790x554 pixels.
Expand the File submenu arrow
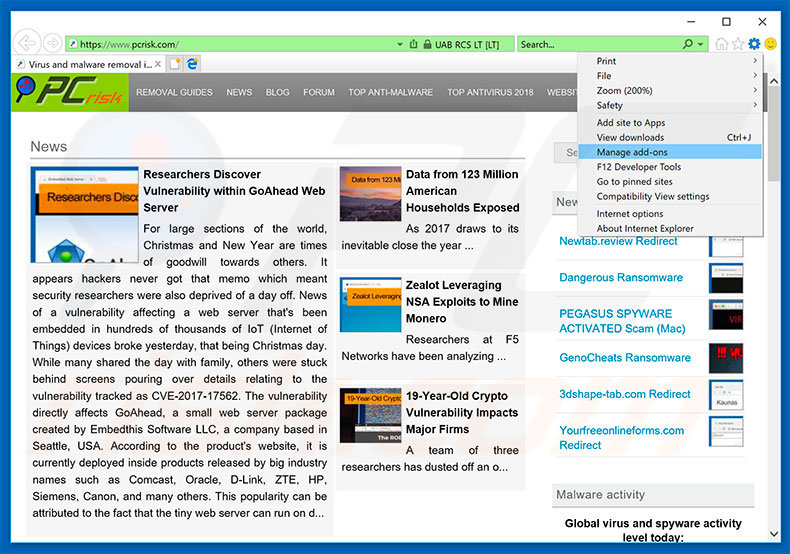[755, 75]
